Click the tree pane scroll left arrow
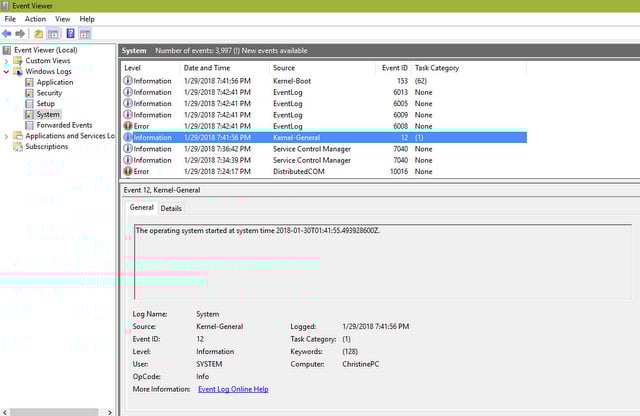640x416 pixels. (x=4, y=412)
